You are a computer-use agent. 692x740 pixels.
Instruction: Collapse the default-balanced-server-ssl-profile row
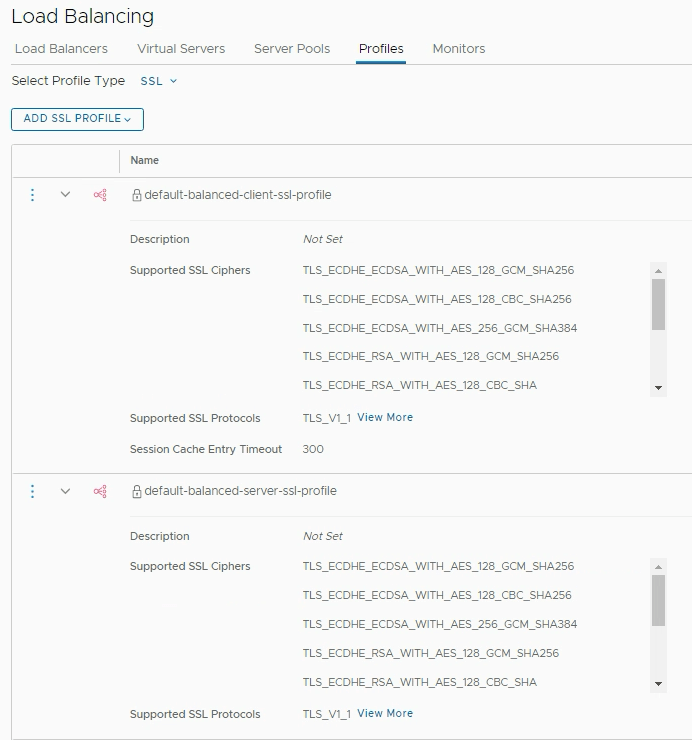pos(66,491)
